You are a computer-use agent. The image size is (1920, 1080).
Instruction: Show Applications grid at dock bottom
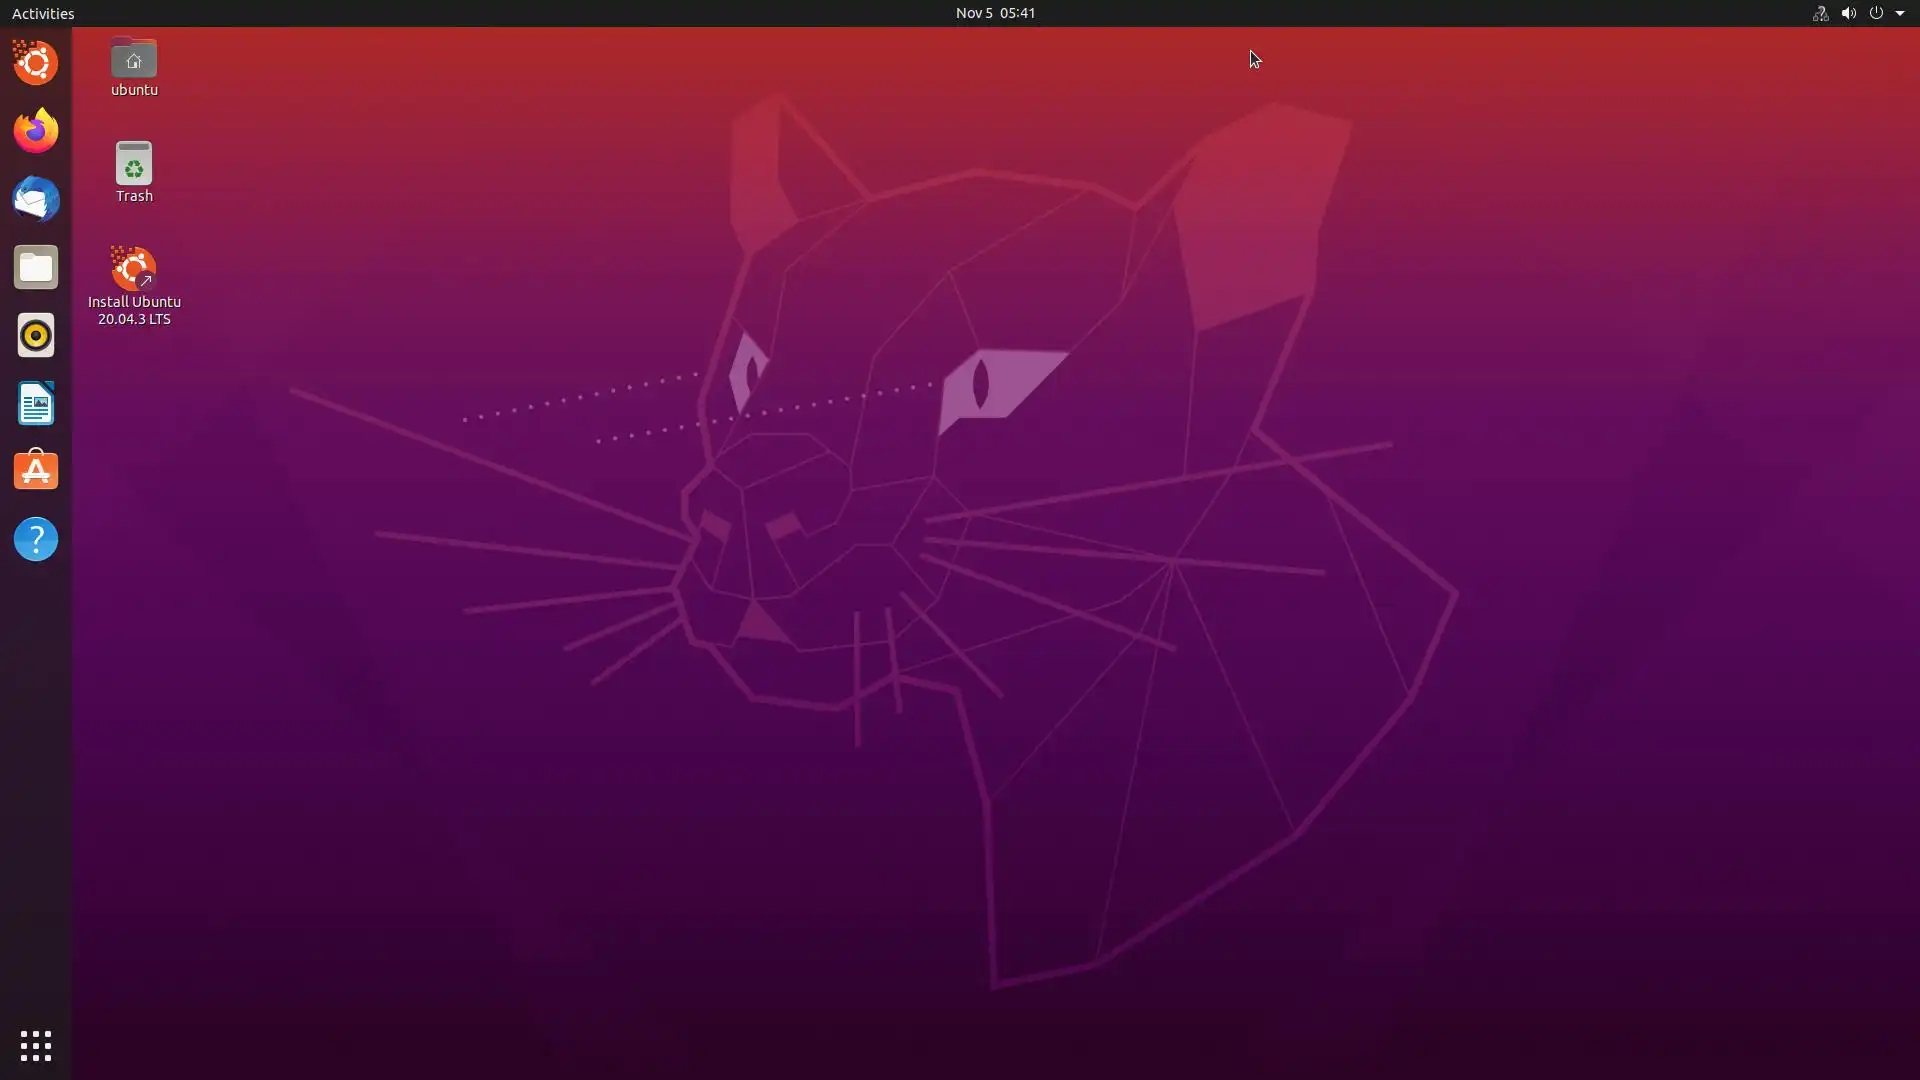point(36,1046)
